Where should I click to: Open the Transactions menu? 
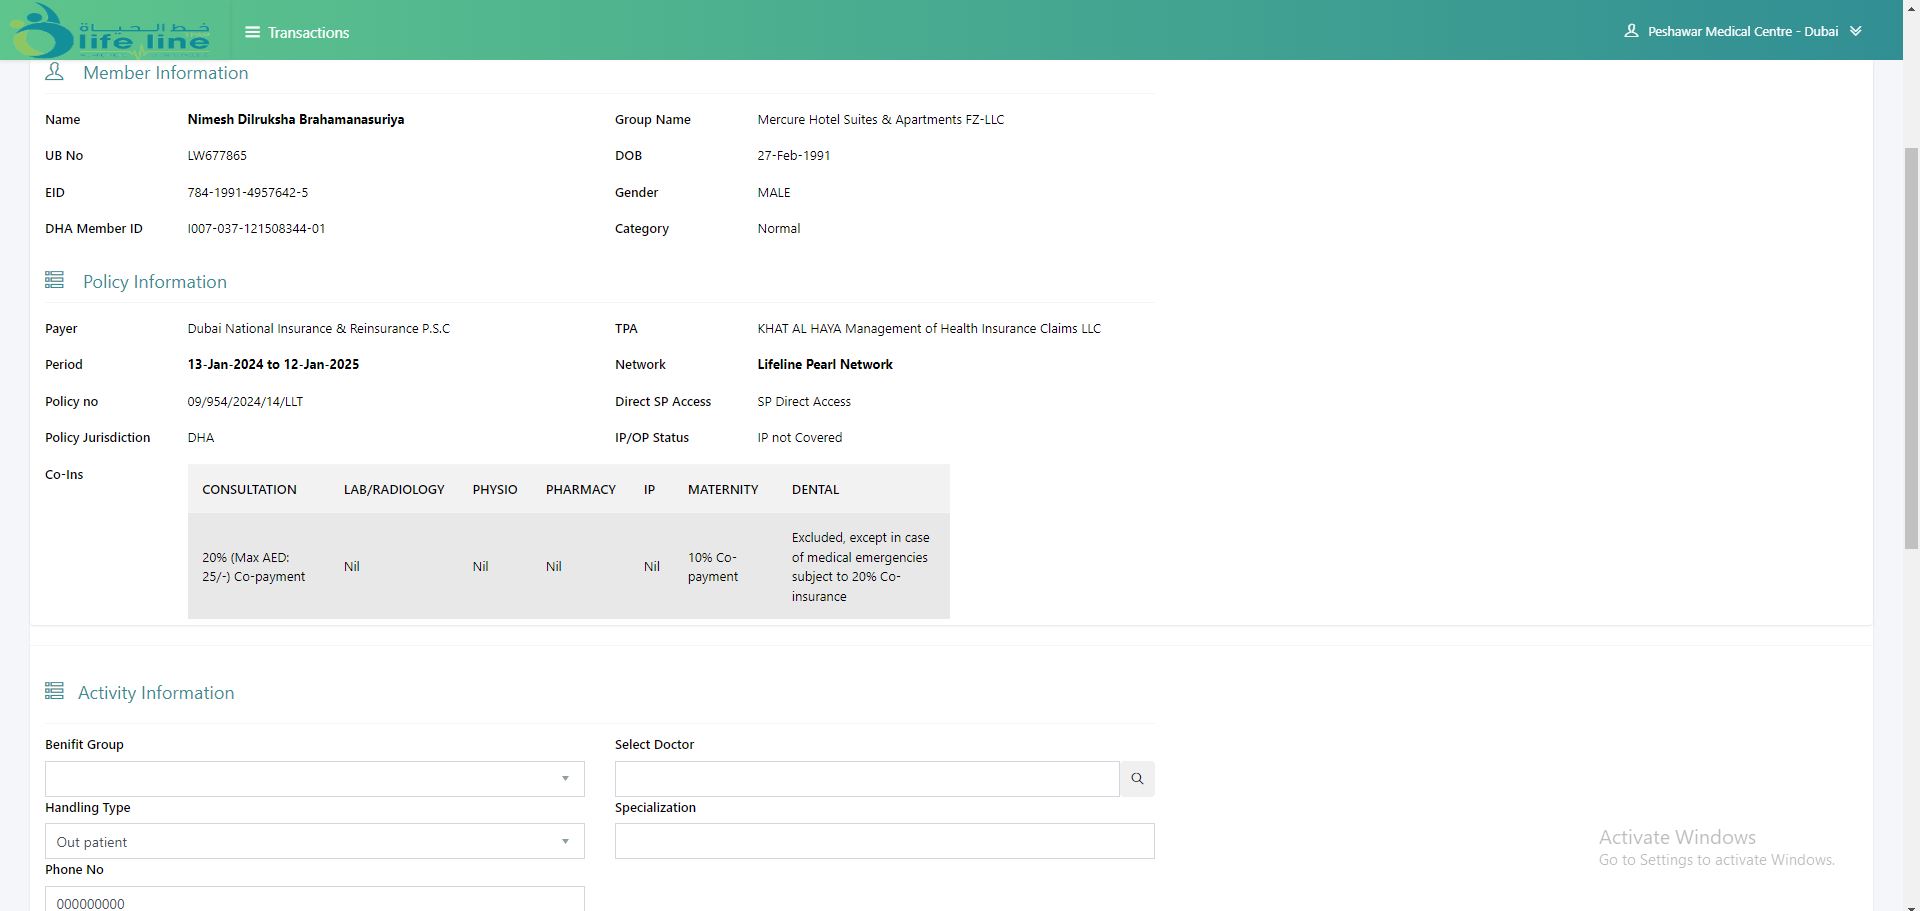(308, 33)
